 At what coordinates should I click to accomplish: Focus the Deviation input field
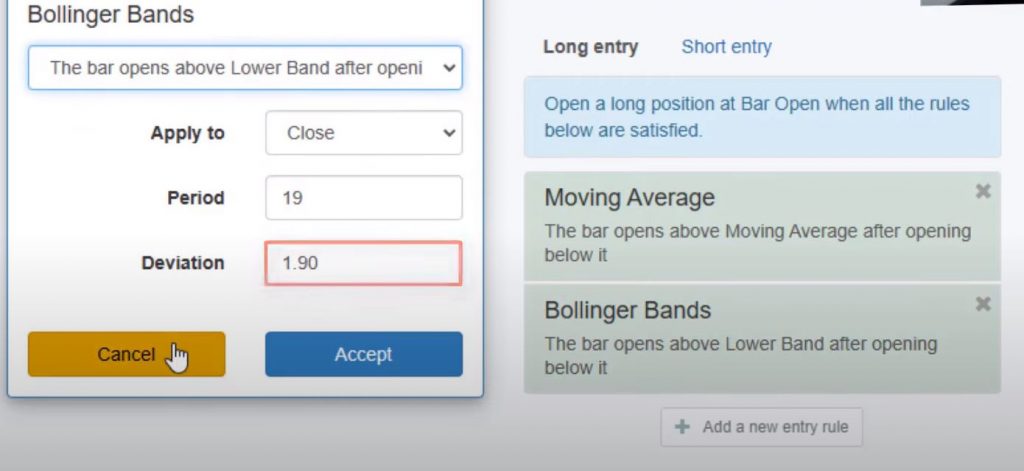point(363,263)
